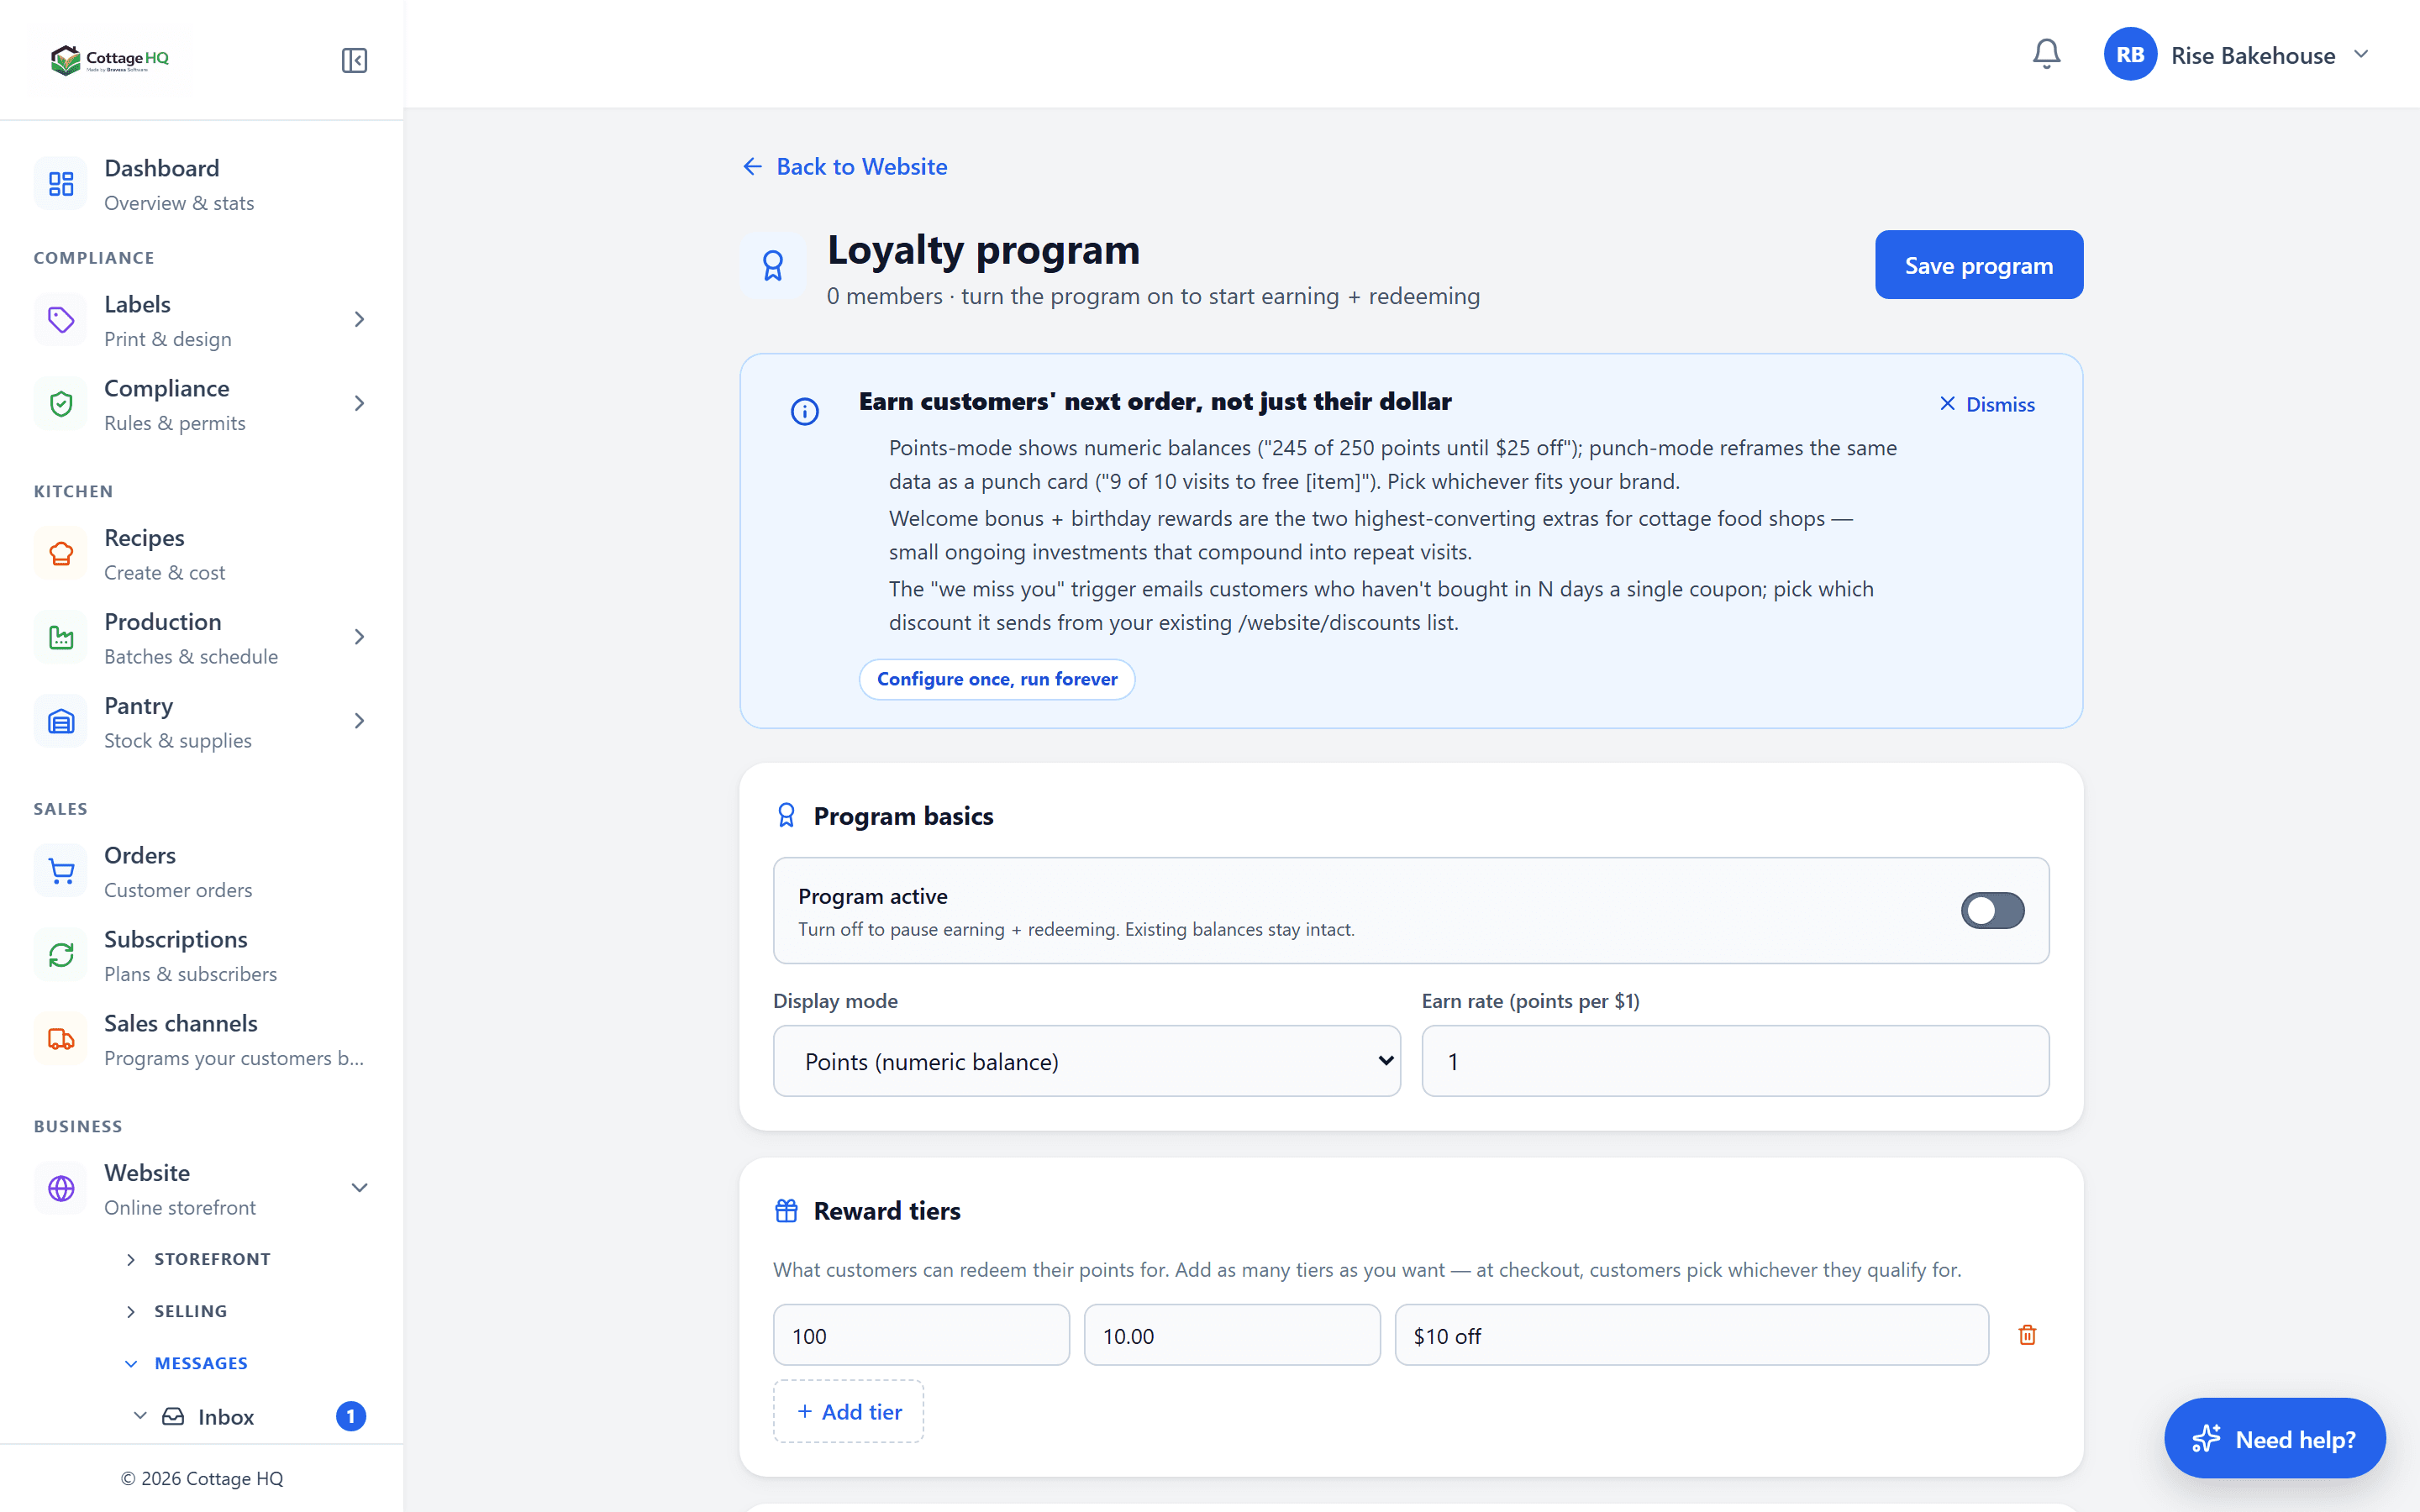Screen dimensions: 2420x1512
Task: Click the Back to Website arrow icon
Action: click(x=753, y=167)
